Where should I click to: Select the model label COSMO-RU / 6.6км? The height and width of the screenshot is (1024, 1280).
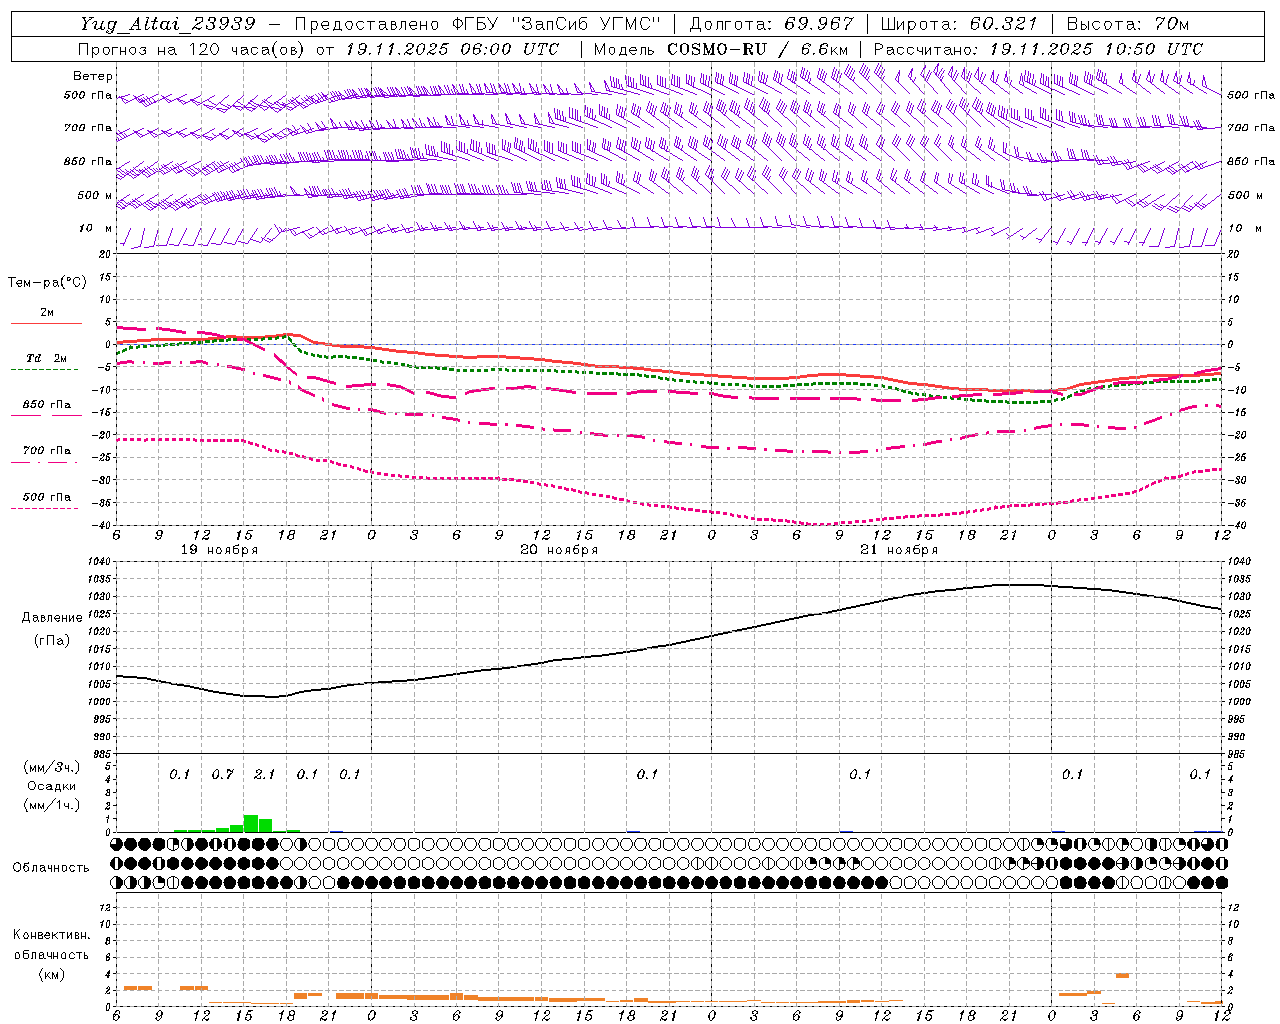point(757,49)
